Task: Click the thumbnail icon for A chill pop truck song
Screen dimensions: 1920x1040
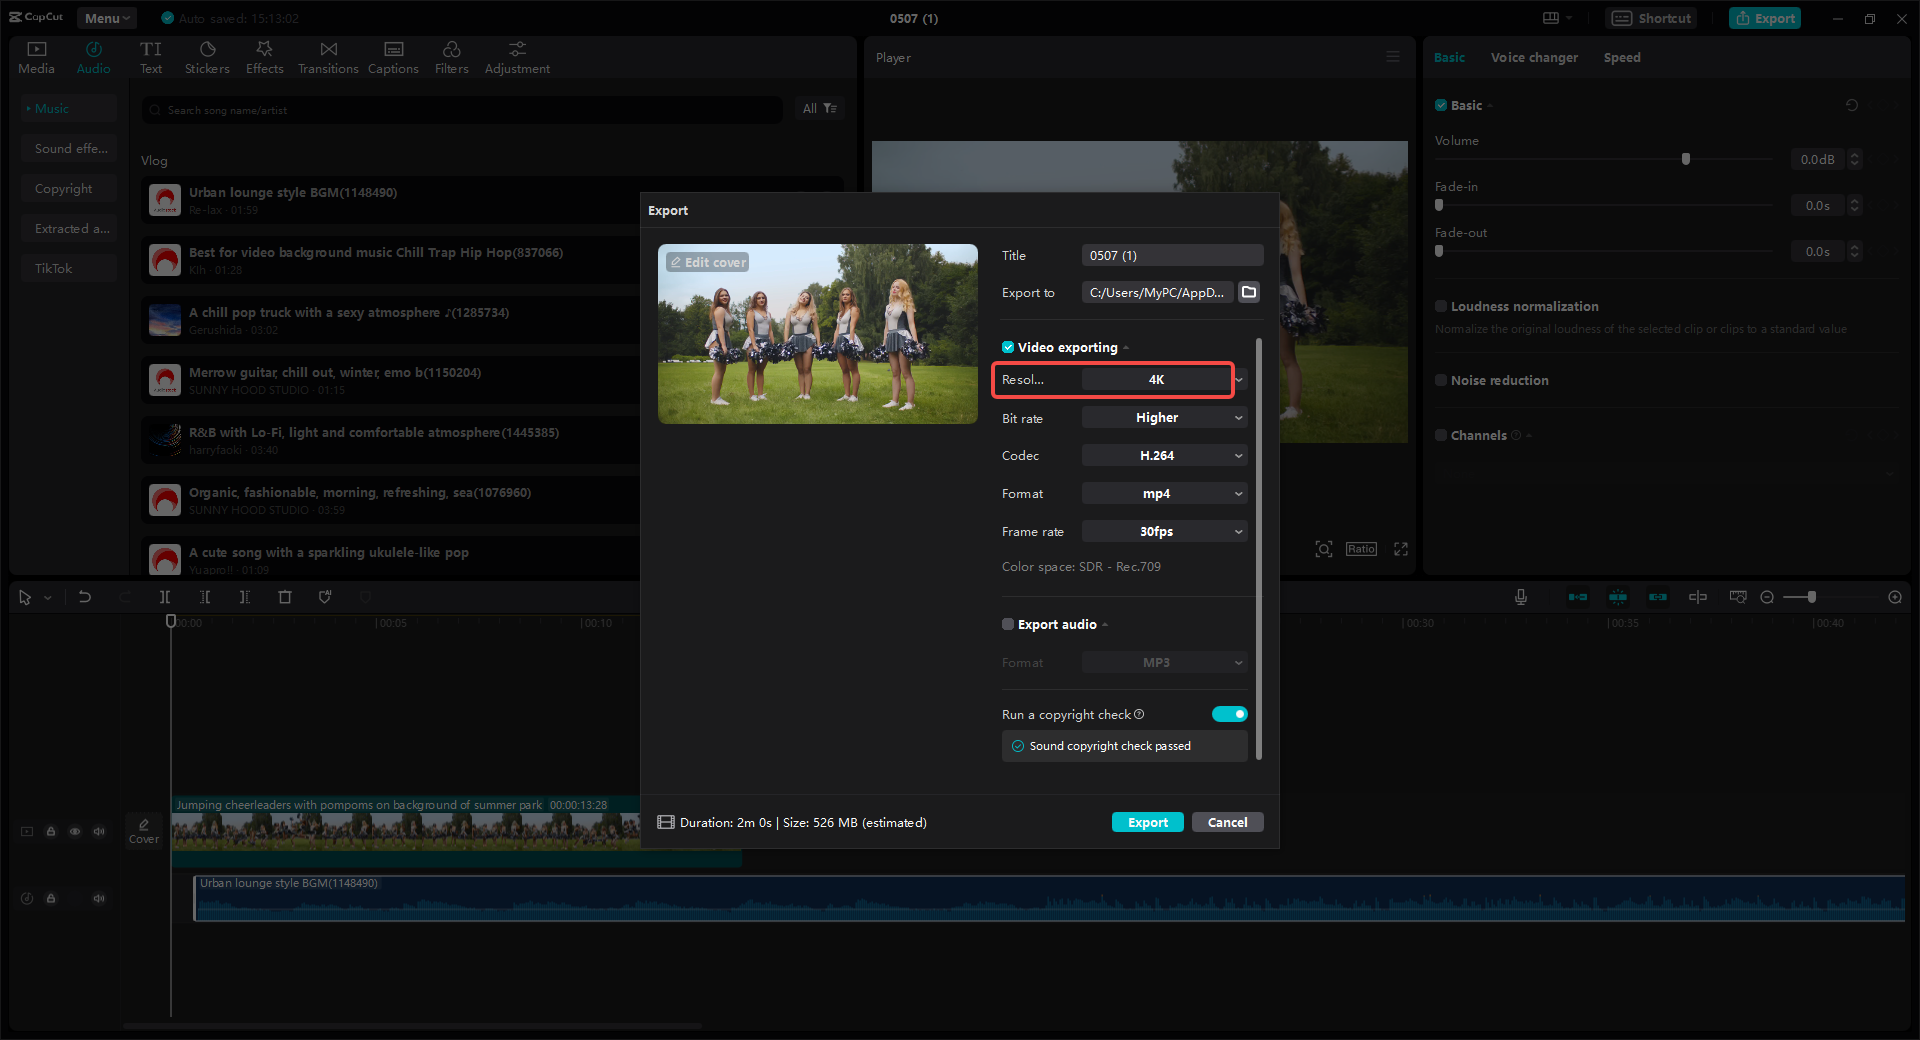Action: click(165, 320)
